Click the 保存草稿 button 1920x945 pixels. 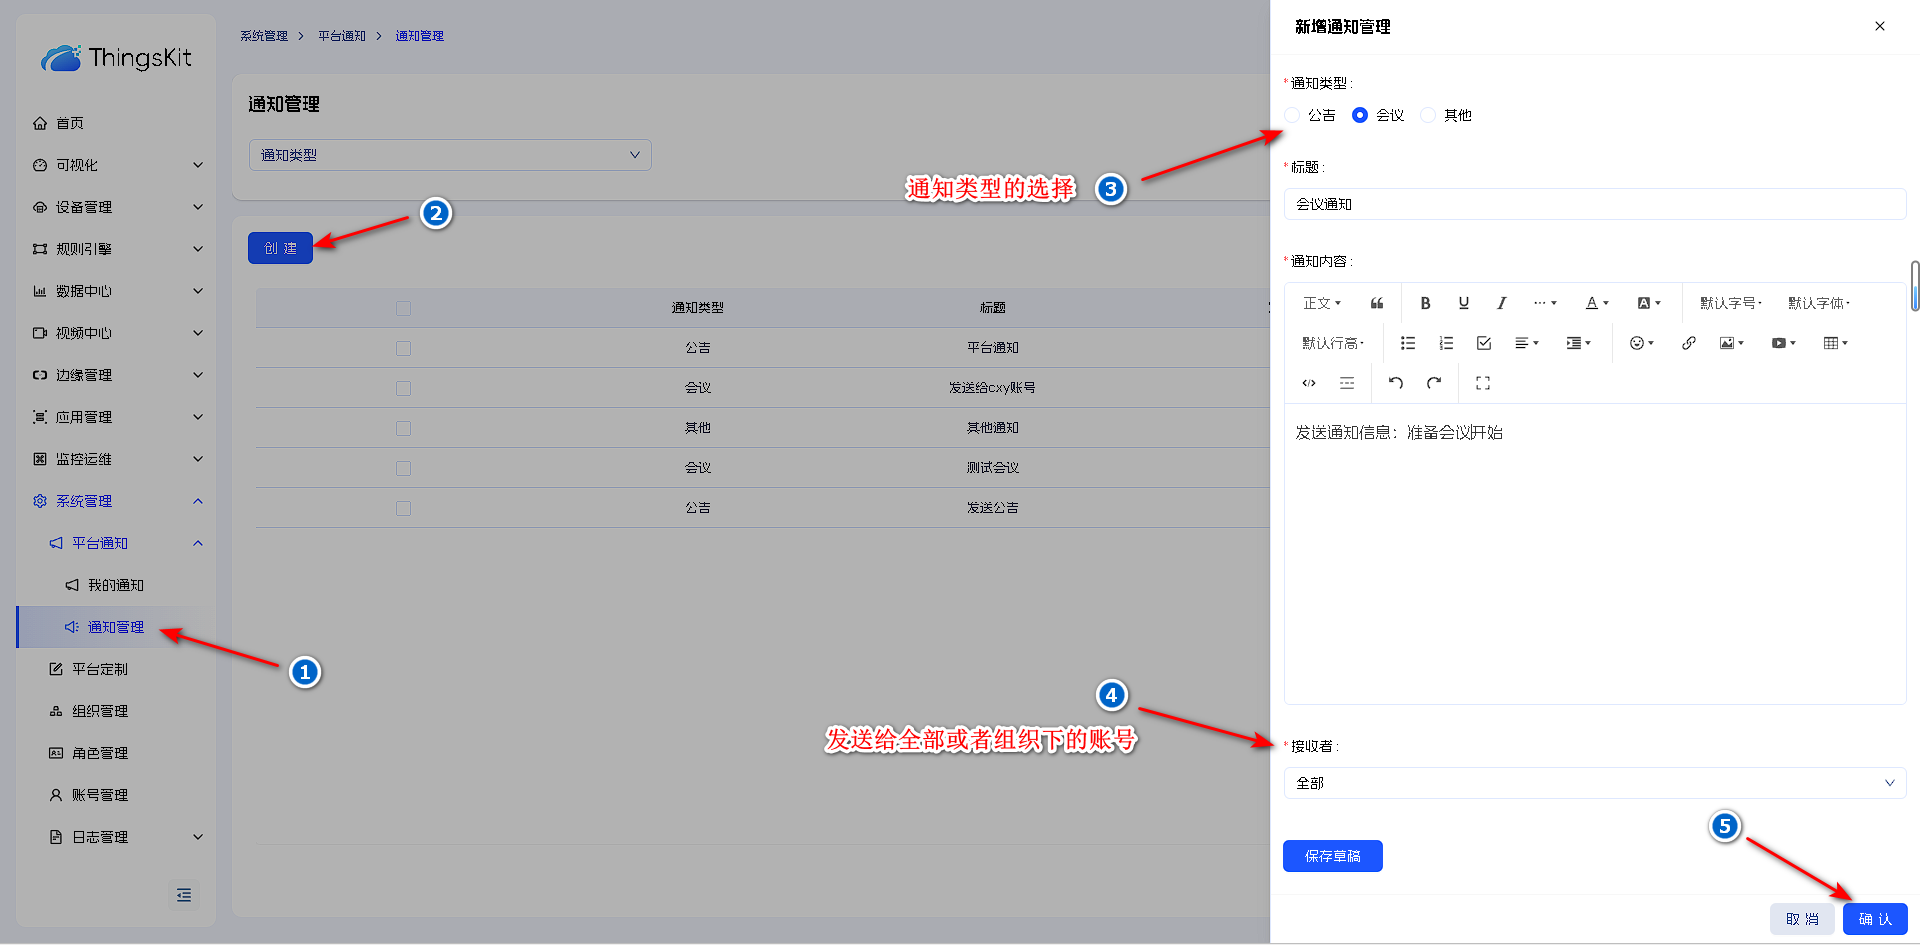point(1332,856)
